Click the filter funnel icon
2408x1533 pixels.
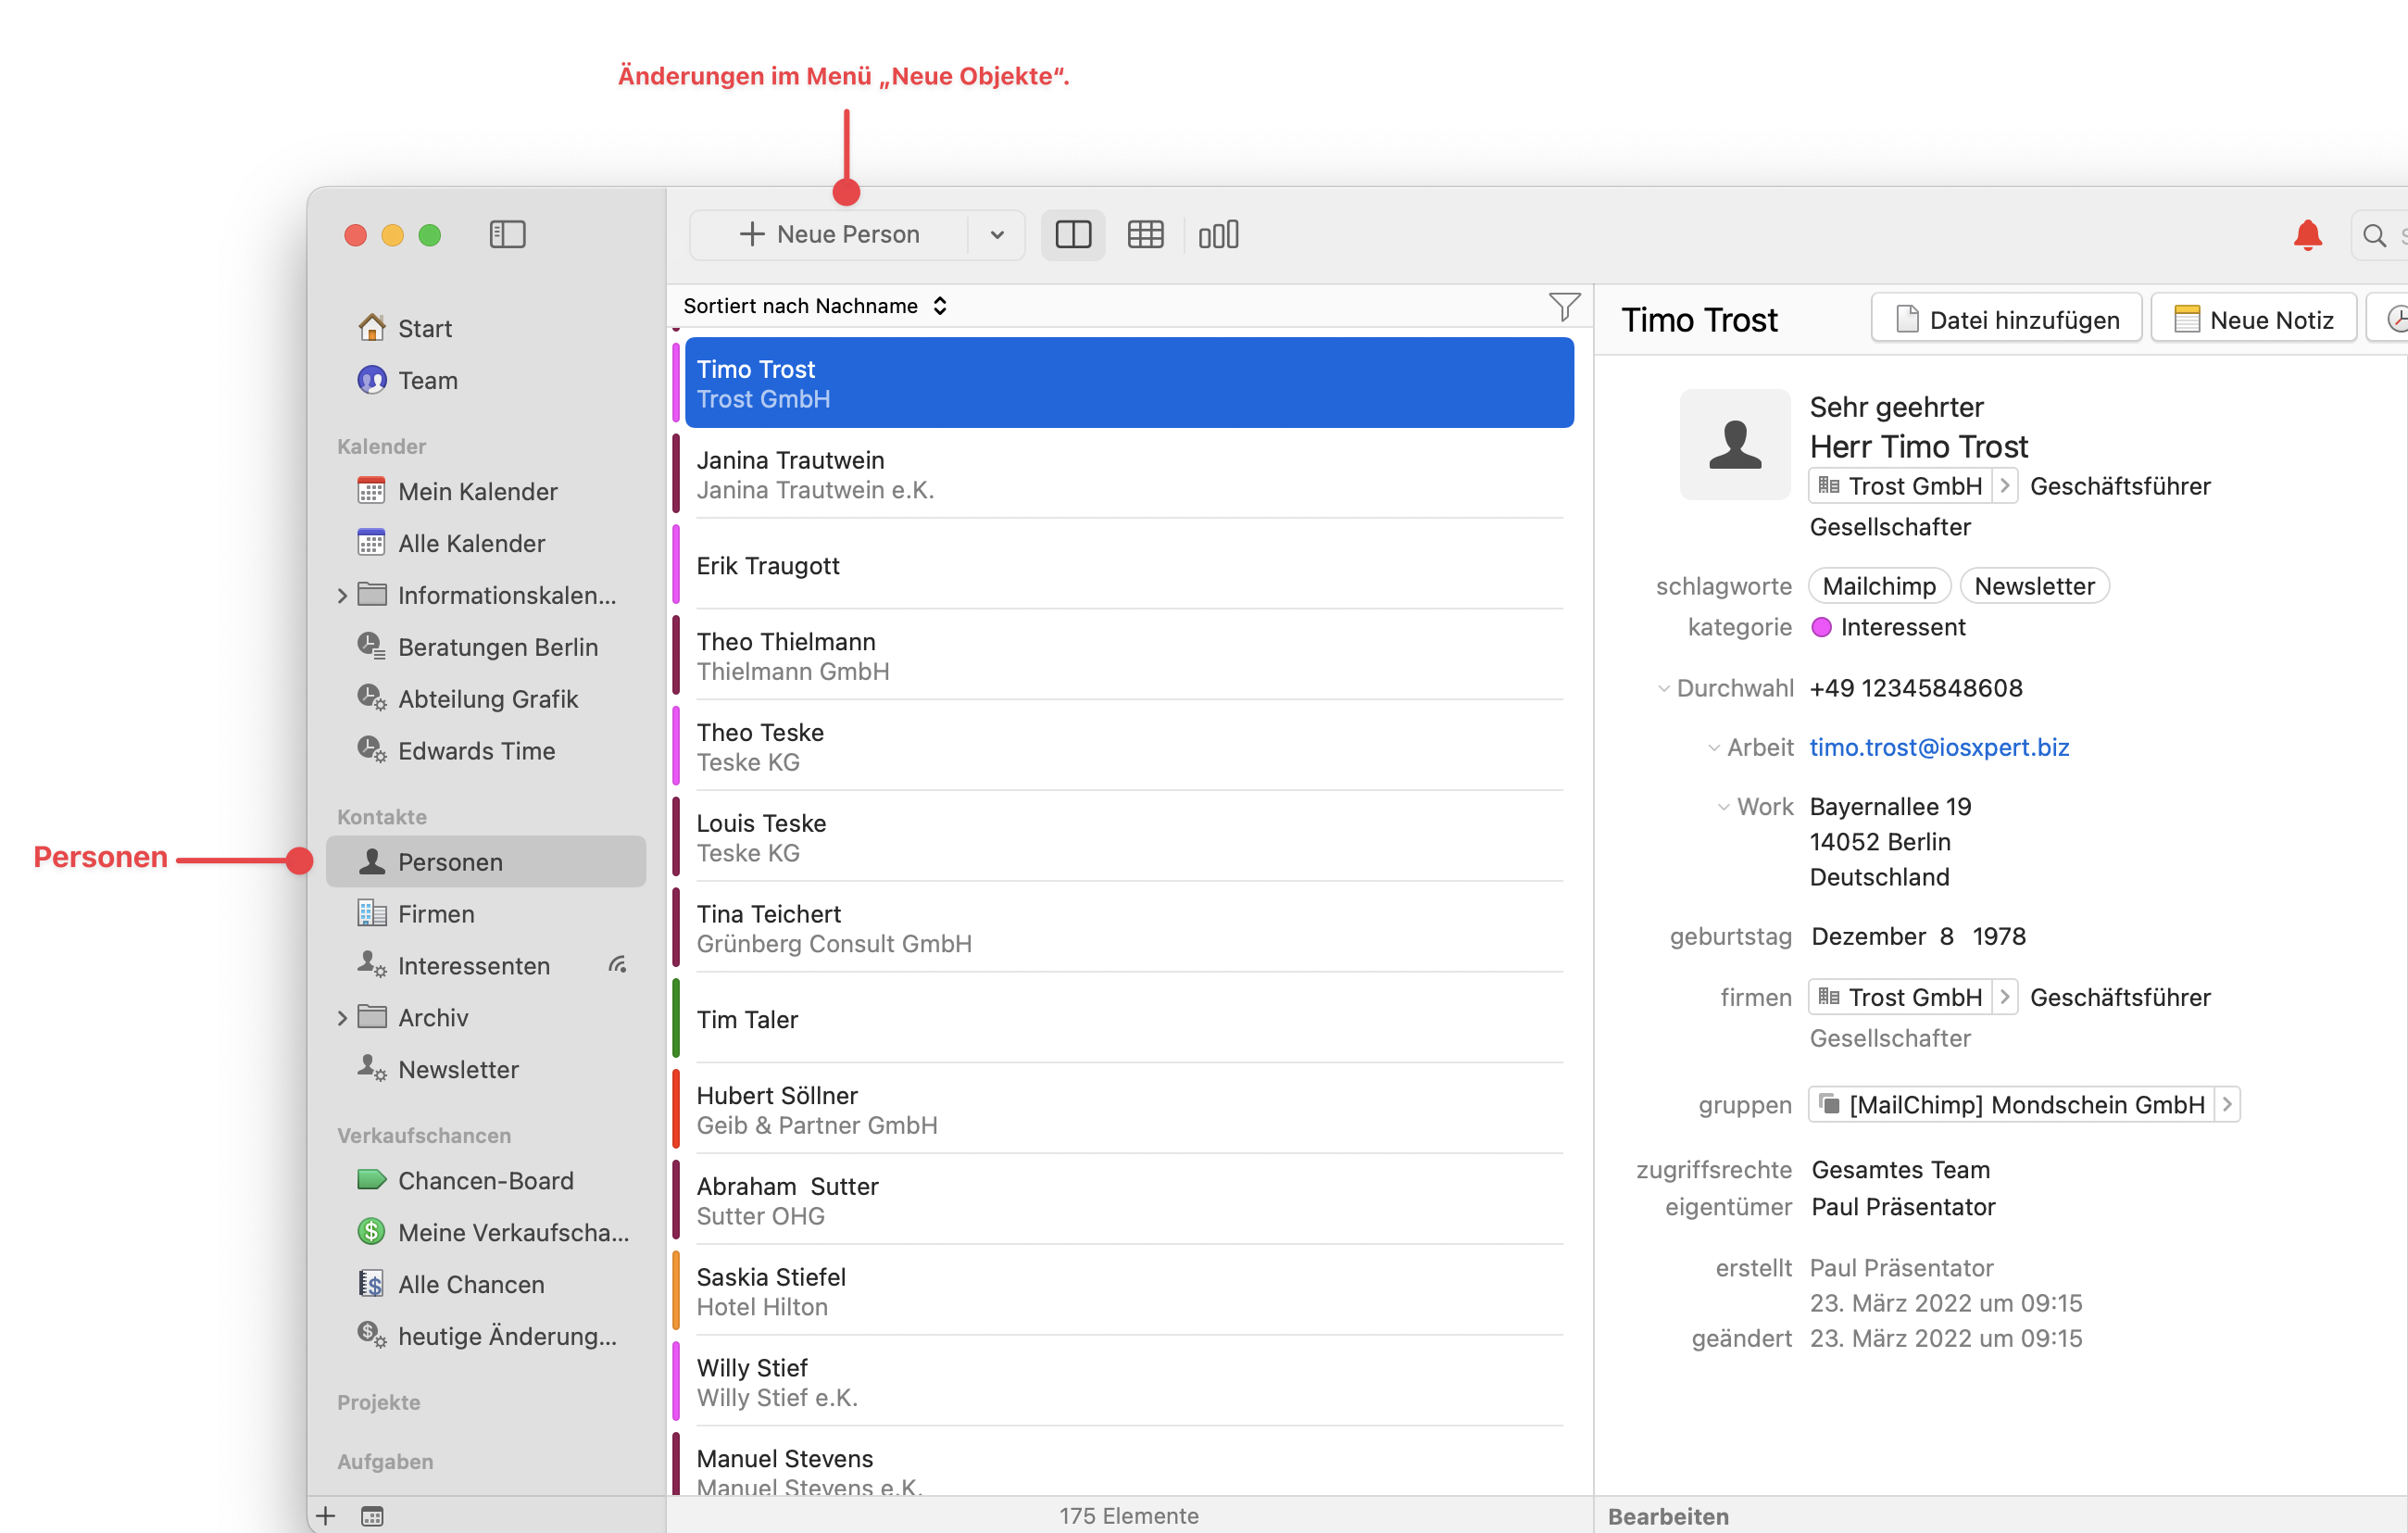point(1563,306)
